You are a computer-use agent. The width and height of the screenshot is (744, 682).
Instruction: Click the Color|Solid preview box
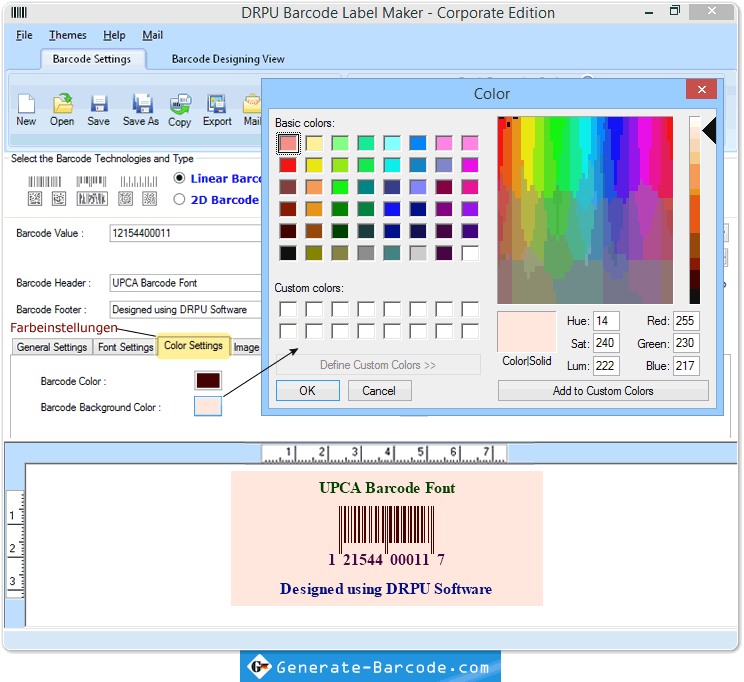click(527, 331)
